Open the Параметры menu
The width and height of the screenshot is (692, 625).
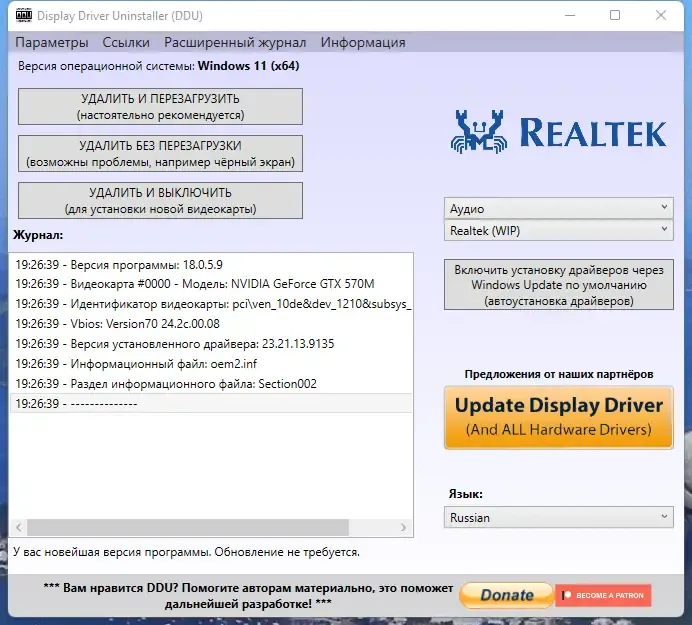[52, 42]
